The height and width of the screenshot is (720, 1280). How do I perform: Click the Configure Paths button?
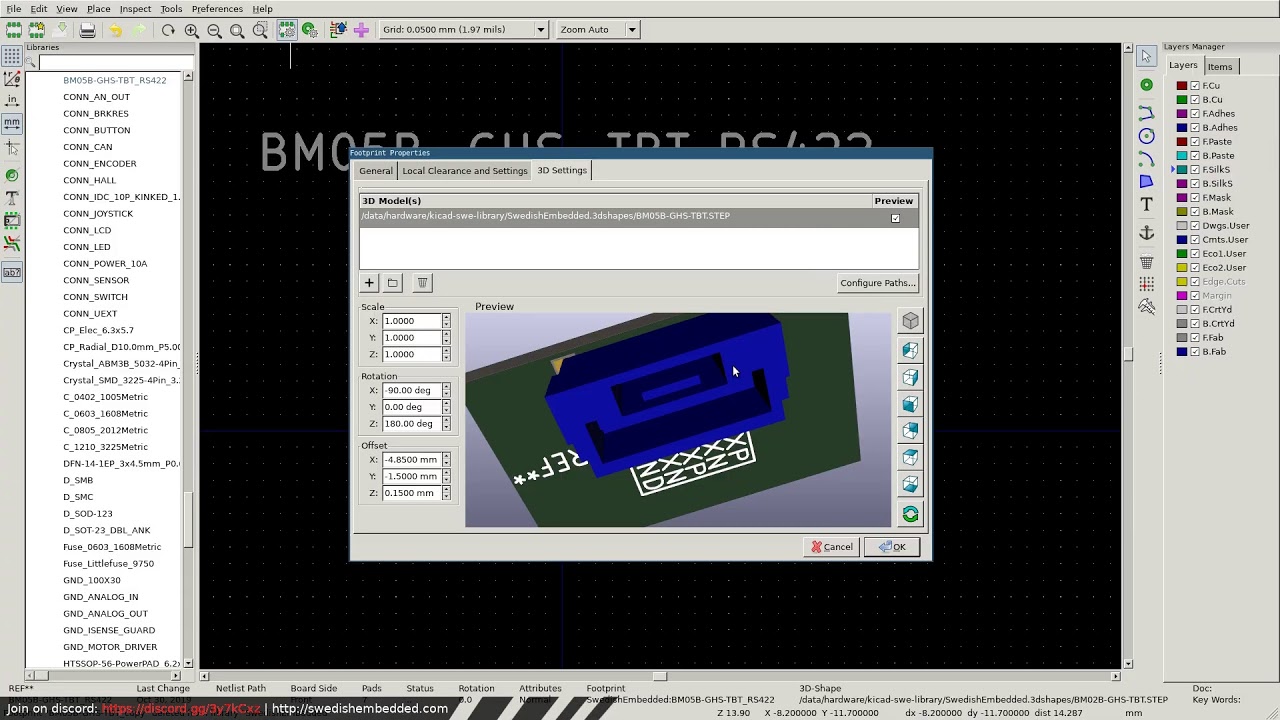click(878, 283)
